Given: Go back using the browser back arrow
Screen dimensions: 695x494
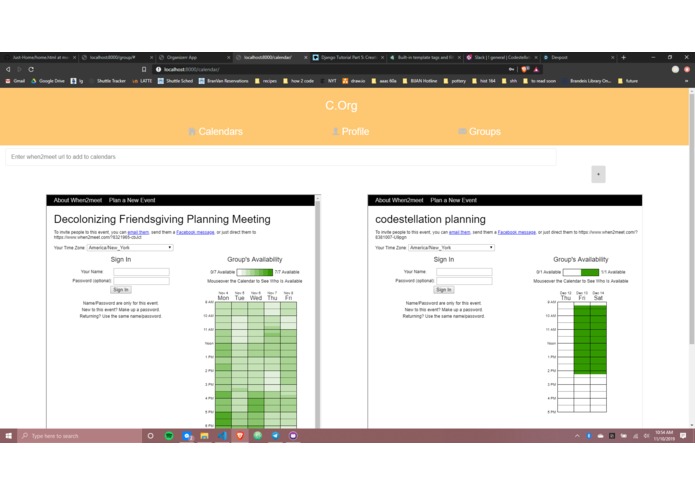Looking at the screenshot, I should coord(8,70).
